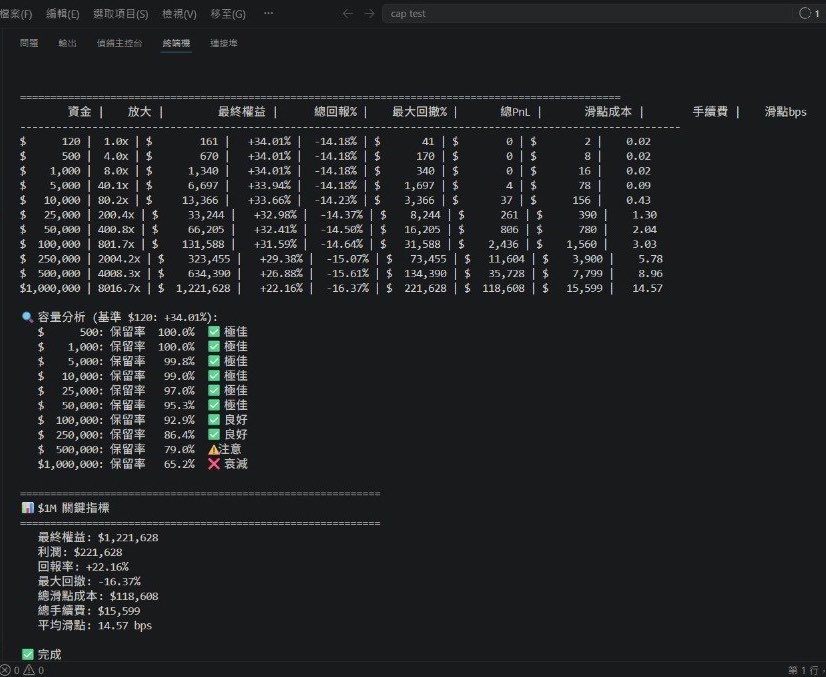
Task: Click the warnings triangle icon in the status bar
Action: pyautogui.click(x=28, y=670)
